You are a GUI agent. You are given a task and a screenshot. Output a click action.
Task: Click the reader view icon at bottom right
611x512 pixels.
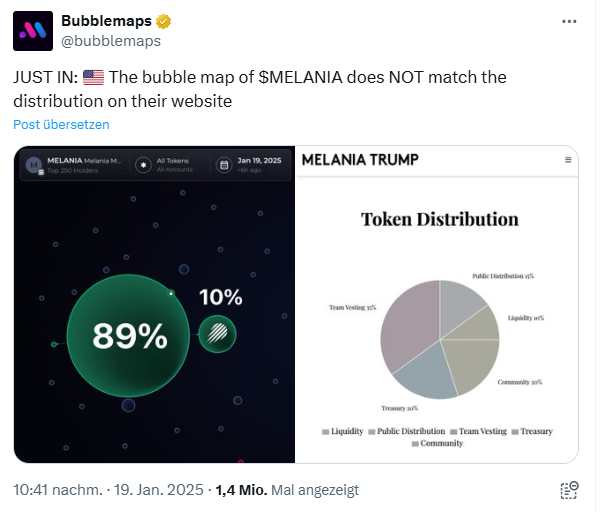569,490
